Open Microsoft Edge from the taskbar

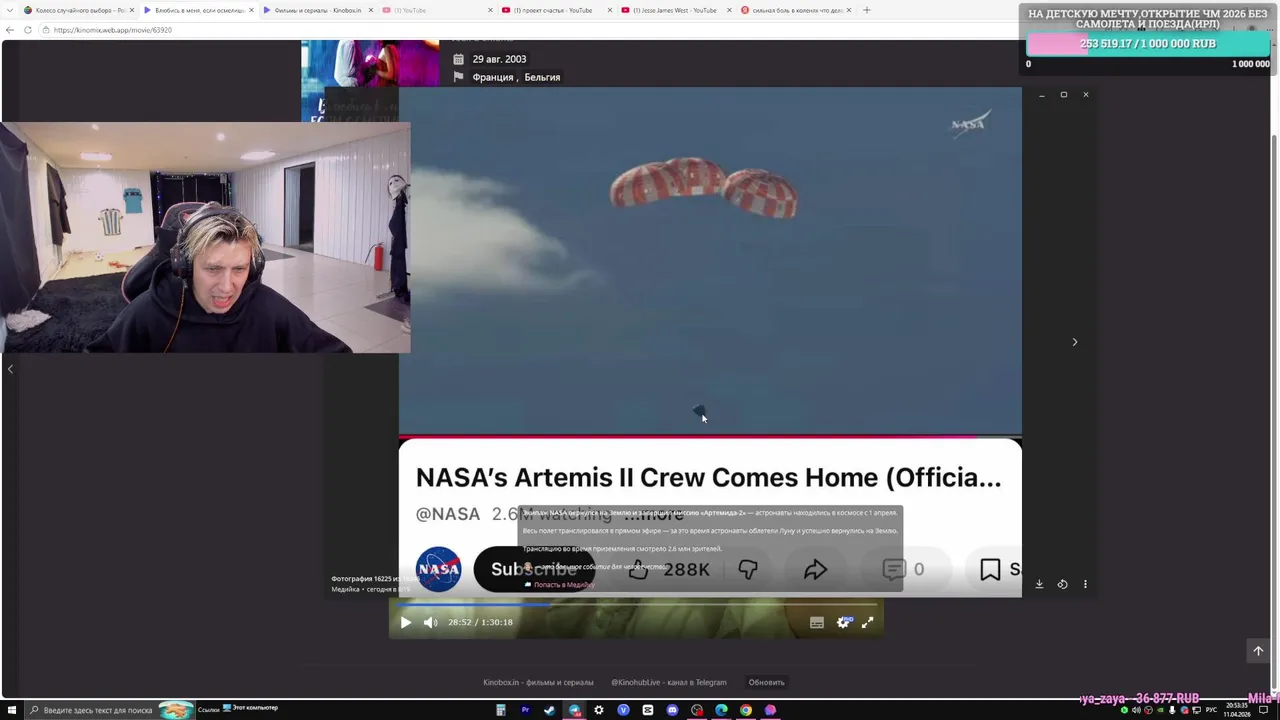pos(721,710)
